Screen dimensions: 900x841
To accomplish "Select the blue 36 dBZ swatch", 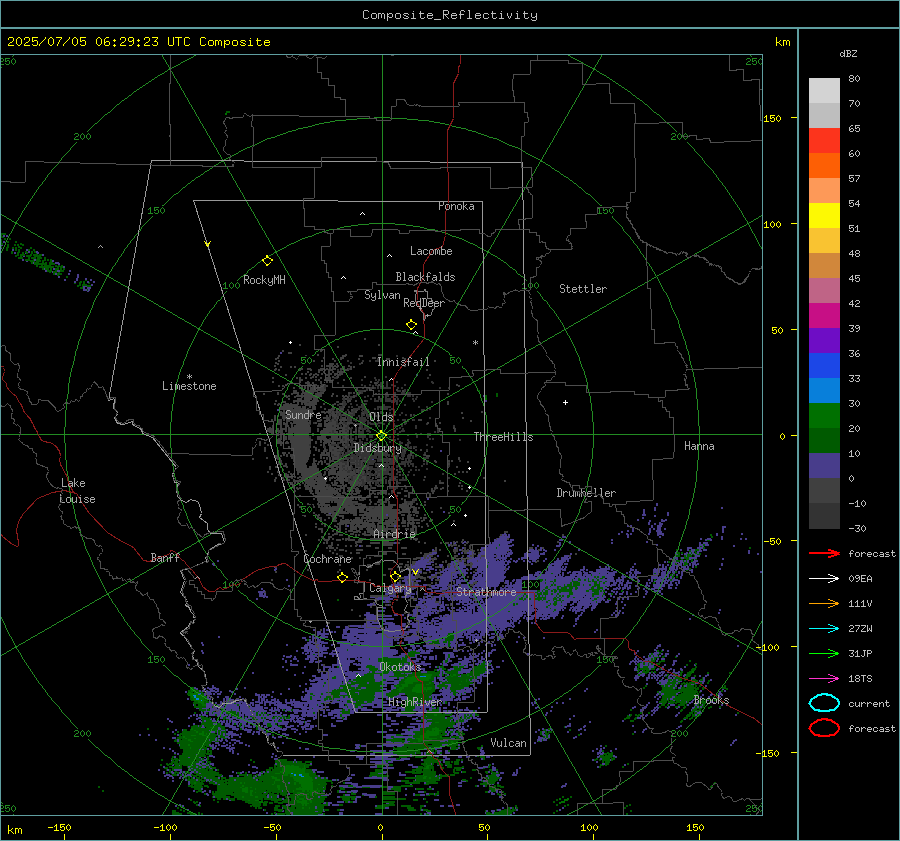I will pos(824,365).
